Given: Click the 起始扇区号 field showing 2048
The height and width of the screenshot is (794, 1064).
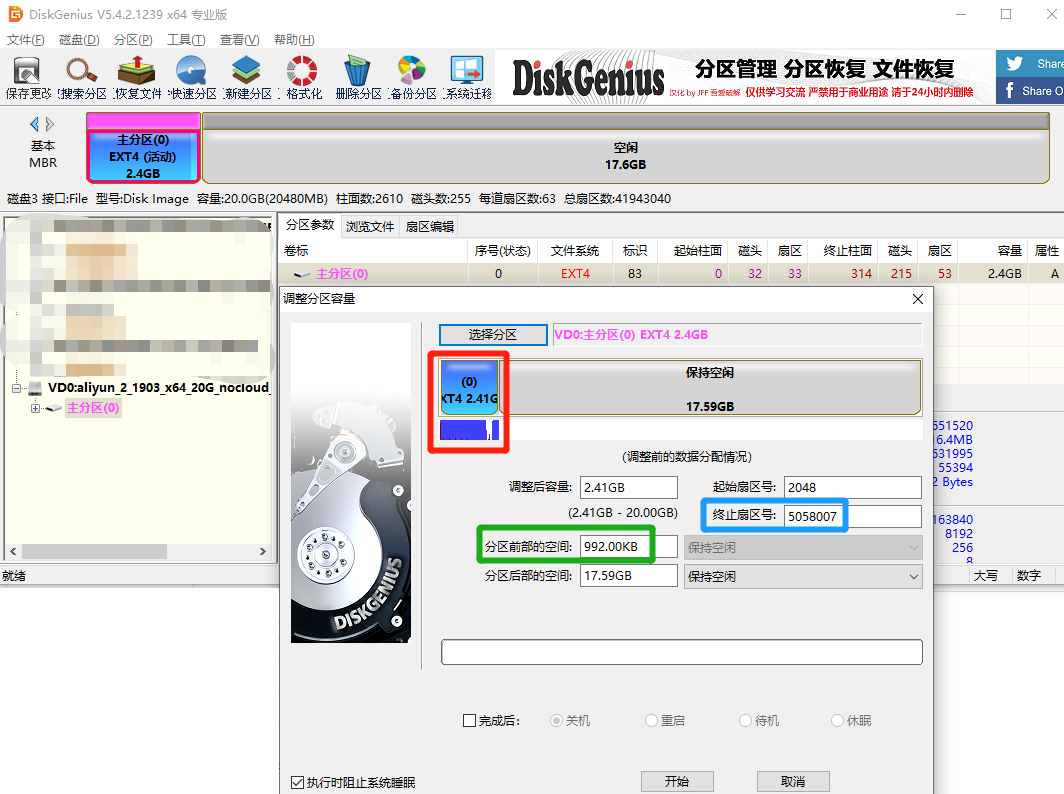Looking at the screenshot, I should [852, 487].
